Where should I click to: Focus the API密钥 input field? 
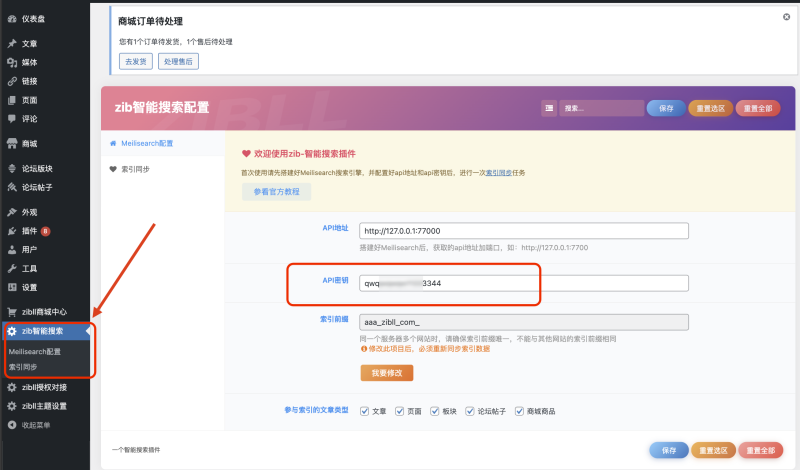pos(524,283)
